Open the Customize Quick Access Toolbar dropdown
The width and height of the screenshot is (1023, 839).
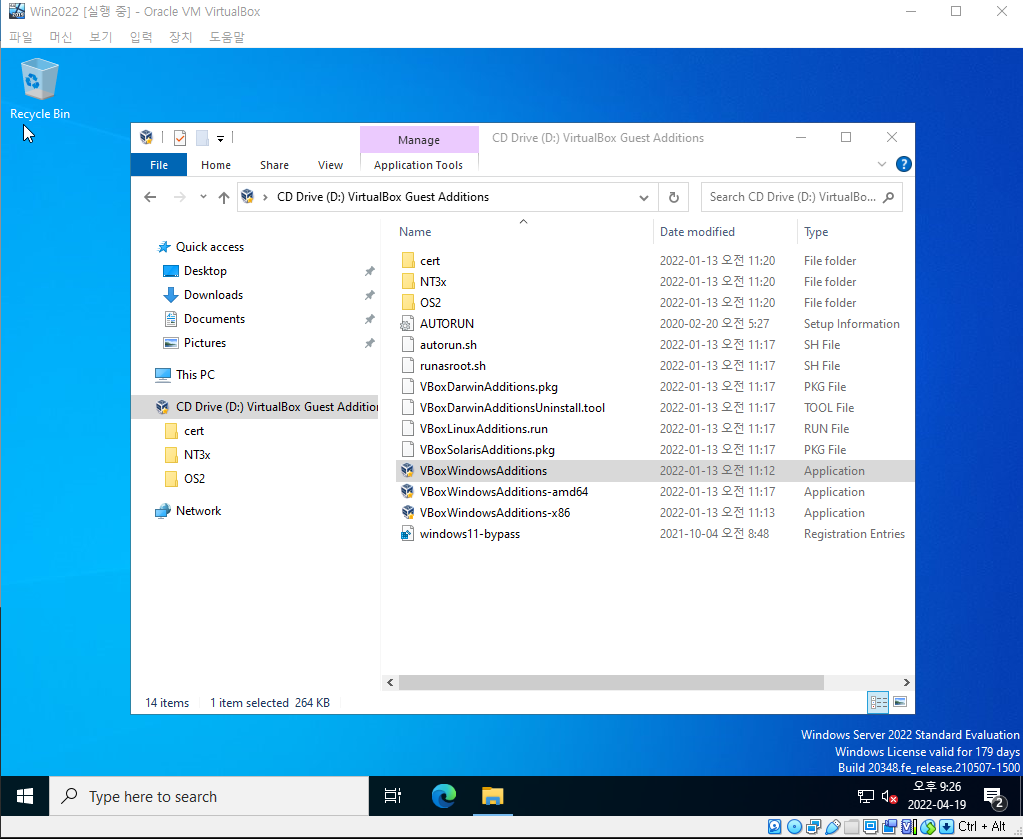click(x=221, y=138)
